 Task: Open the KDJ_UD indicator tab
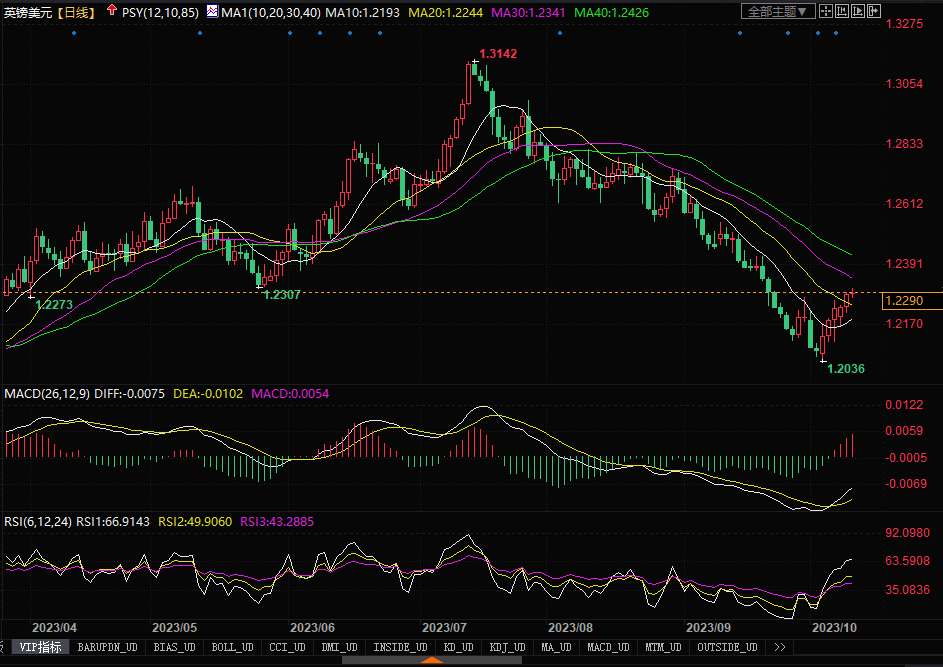pyautogui.click(x=507, y=647)
